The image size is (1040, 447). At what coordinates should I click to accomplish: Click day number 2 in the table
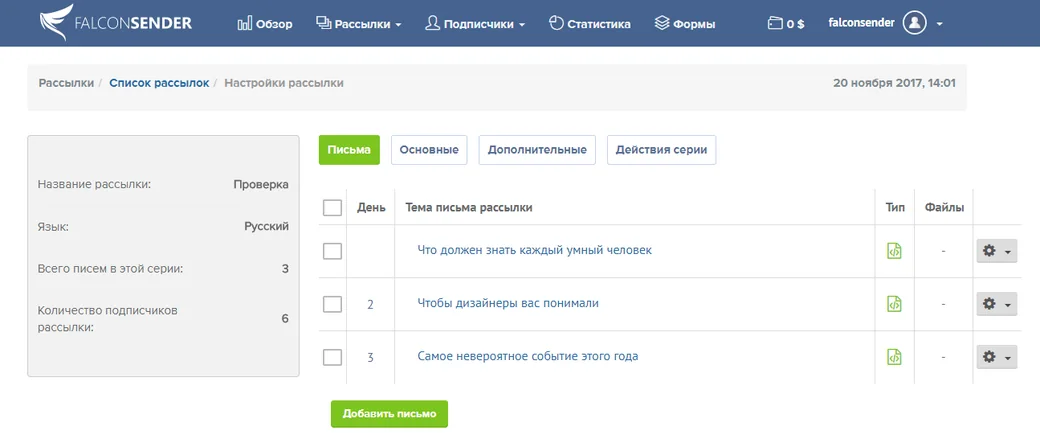[370, 304]
